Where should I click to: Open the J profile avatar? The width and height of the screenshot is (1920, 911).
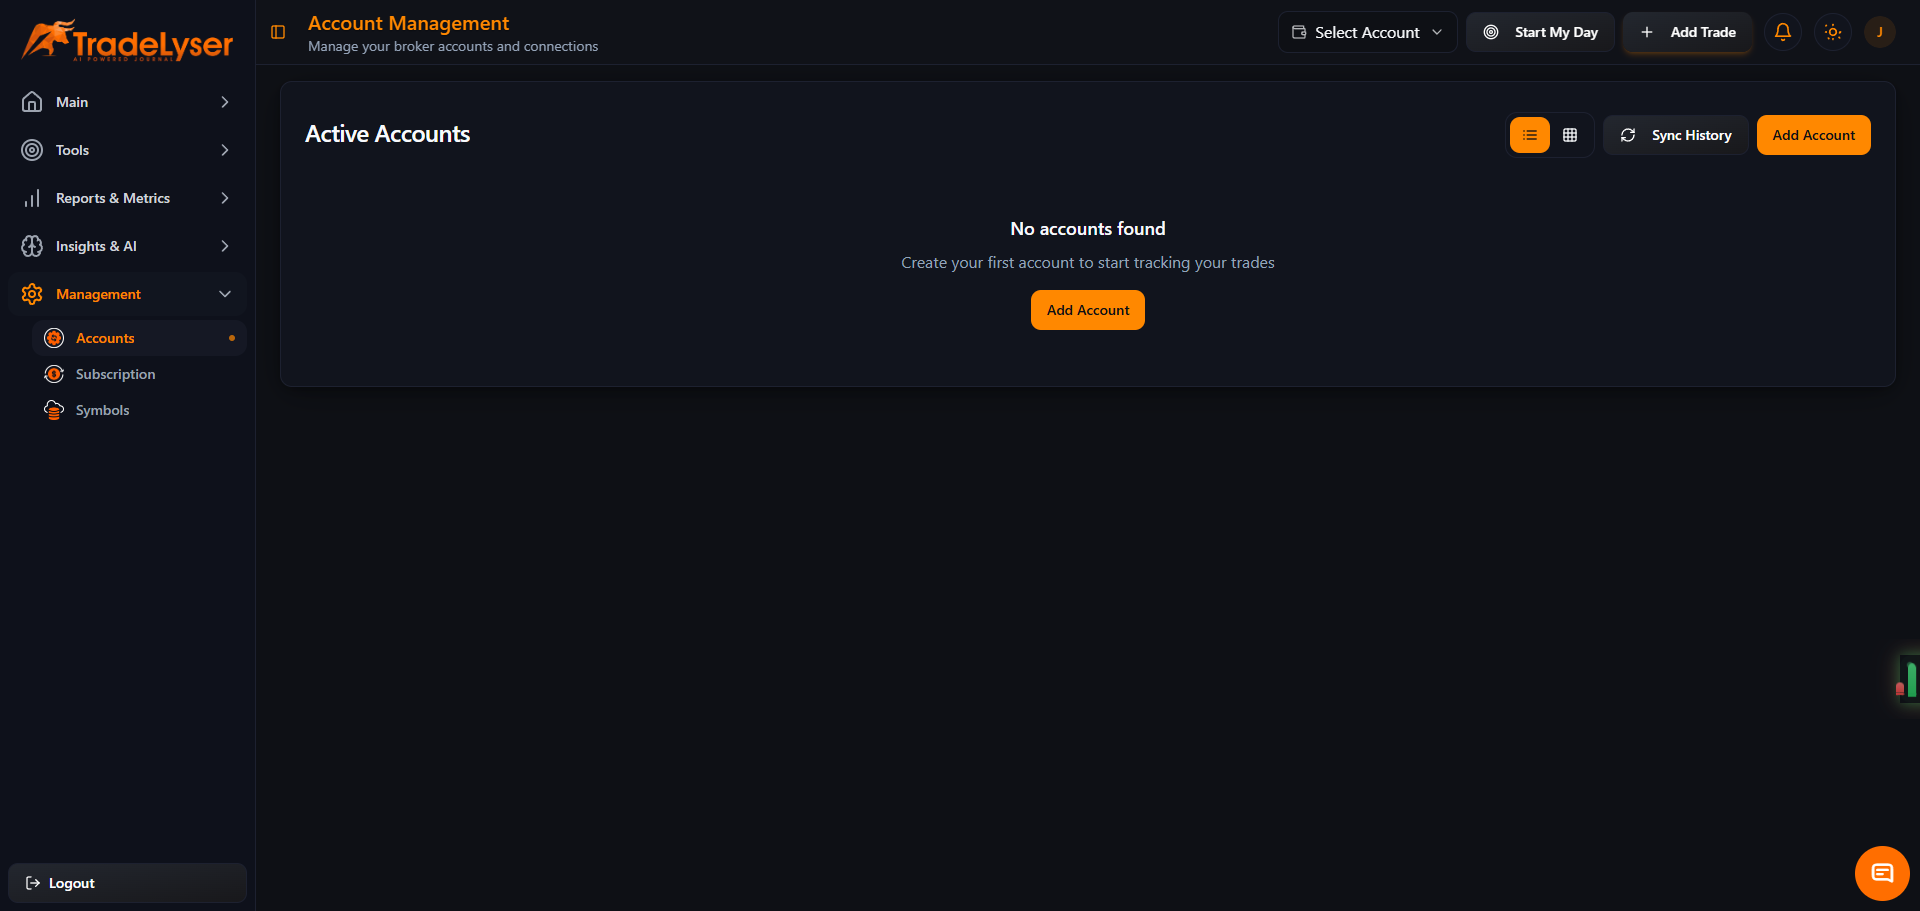pos(1880,32)
